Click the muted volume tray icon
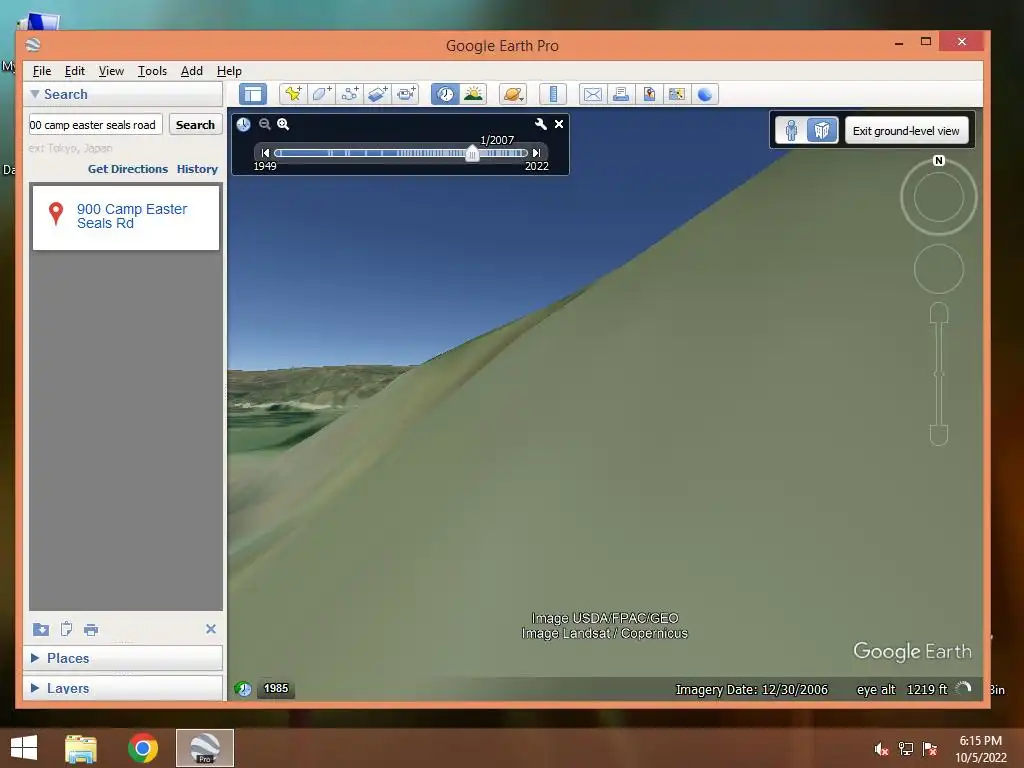 click(x=881, y=749)
